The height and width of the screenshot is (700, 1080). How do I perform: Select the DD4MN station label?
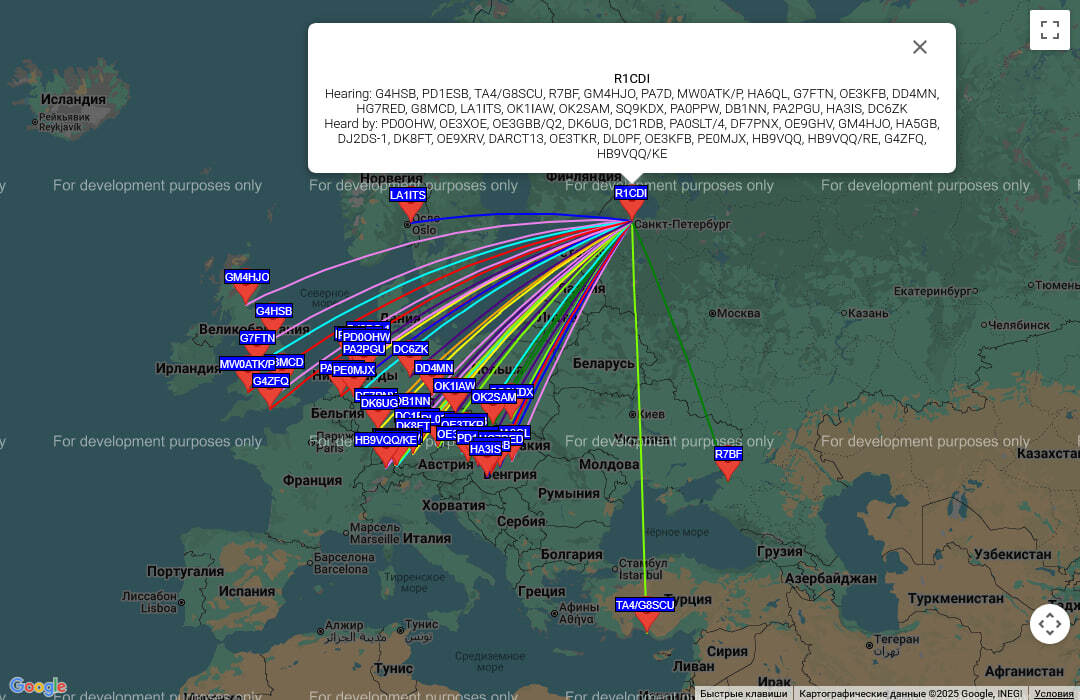pos(434,368)
